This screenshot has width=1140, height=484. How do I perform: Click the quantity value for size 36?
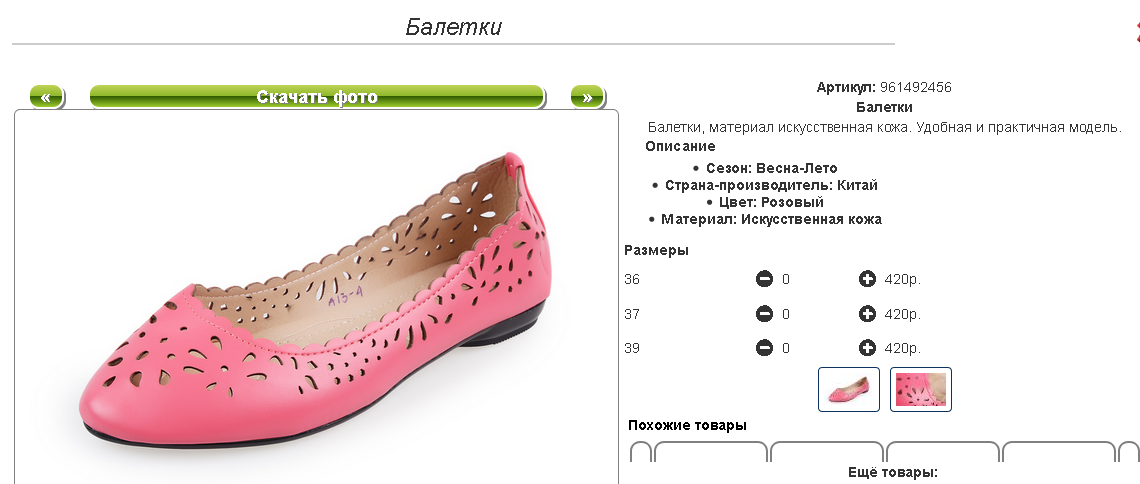point(786,280)
